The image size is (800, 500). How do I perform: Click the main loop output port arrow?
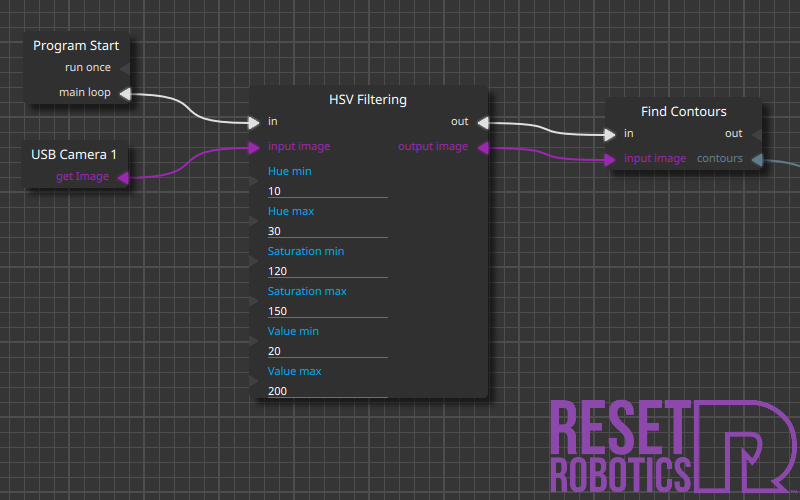[125, 93]
